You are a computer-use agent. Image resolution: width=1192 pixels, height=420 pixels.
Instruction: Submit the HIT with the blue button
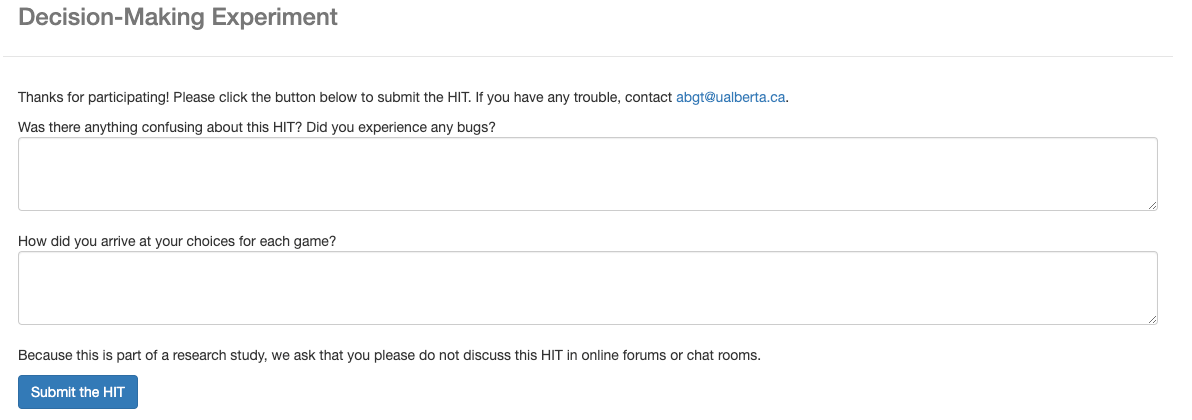[78, 392]
